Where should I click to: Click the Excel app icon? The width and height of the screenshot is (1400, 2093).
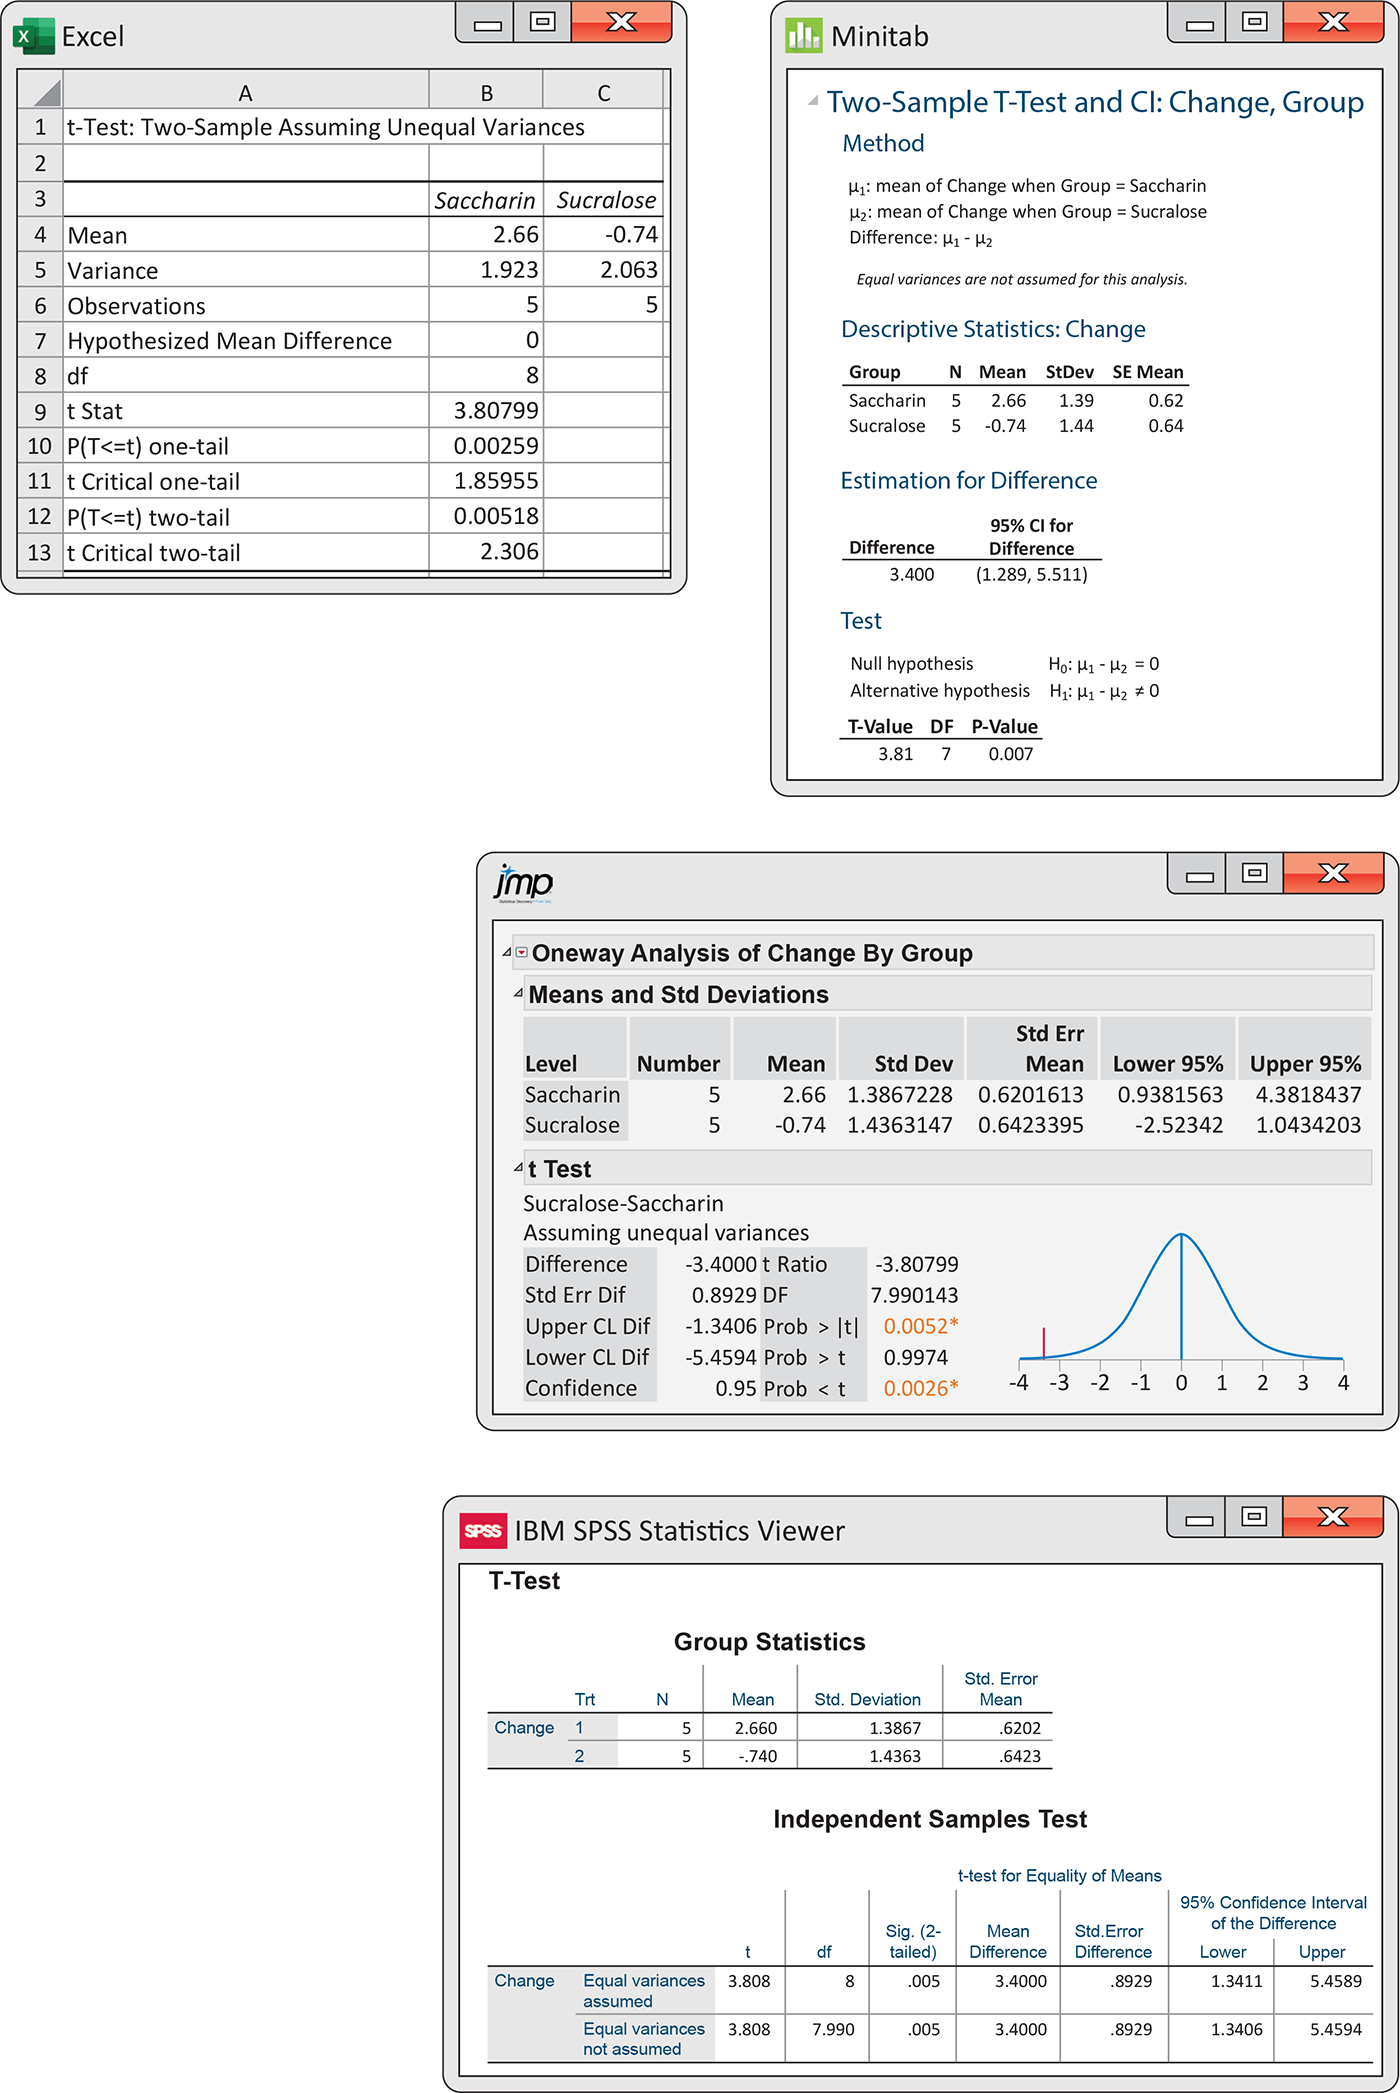33,36
